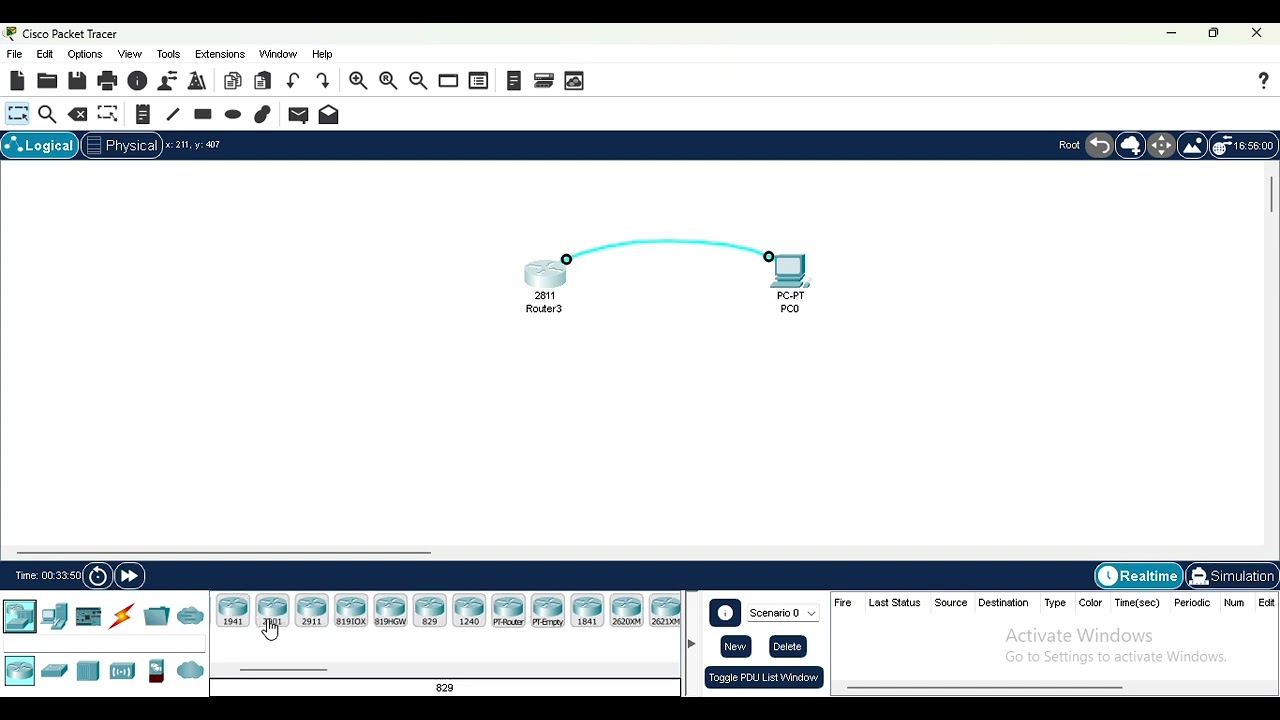Copy selection with the copy icon

pos(233,81)
